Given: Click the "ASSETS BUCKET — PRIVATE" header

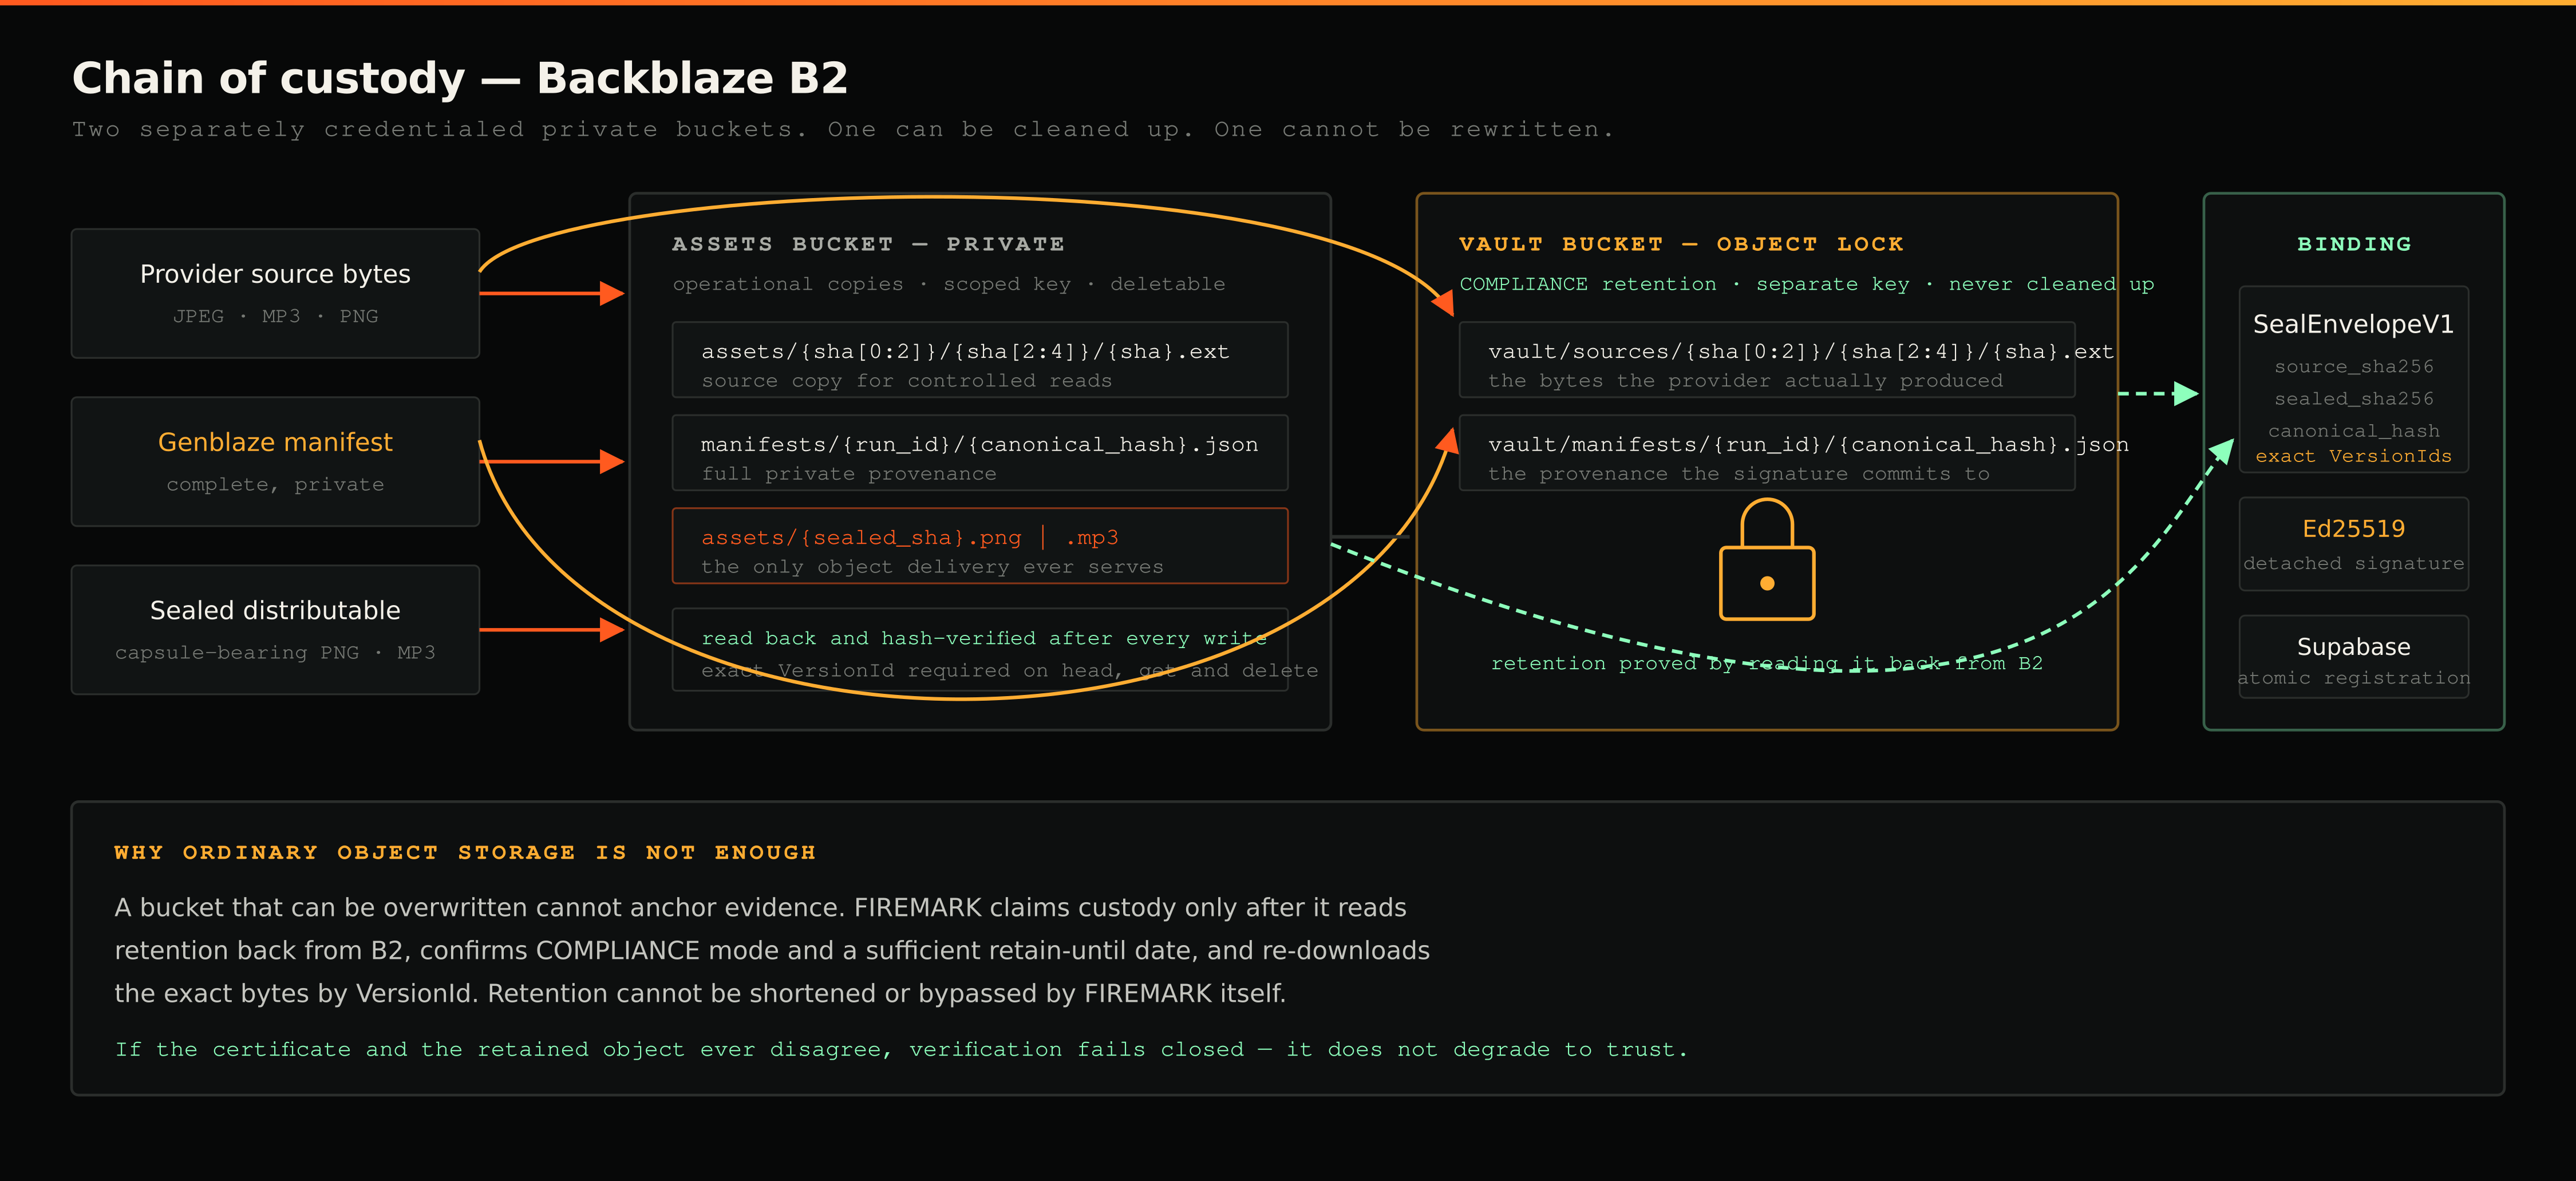Looking at the screenshot, I should pyautogui.click(x=868, y=244).
